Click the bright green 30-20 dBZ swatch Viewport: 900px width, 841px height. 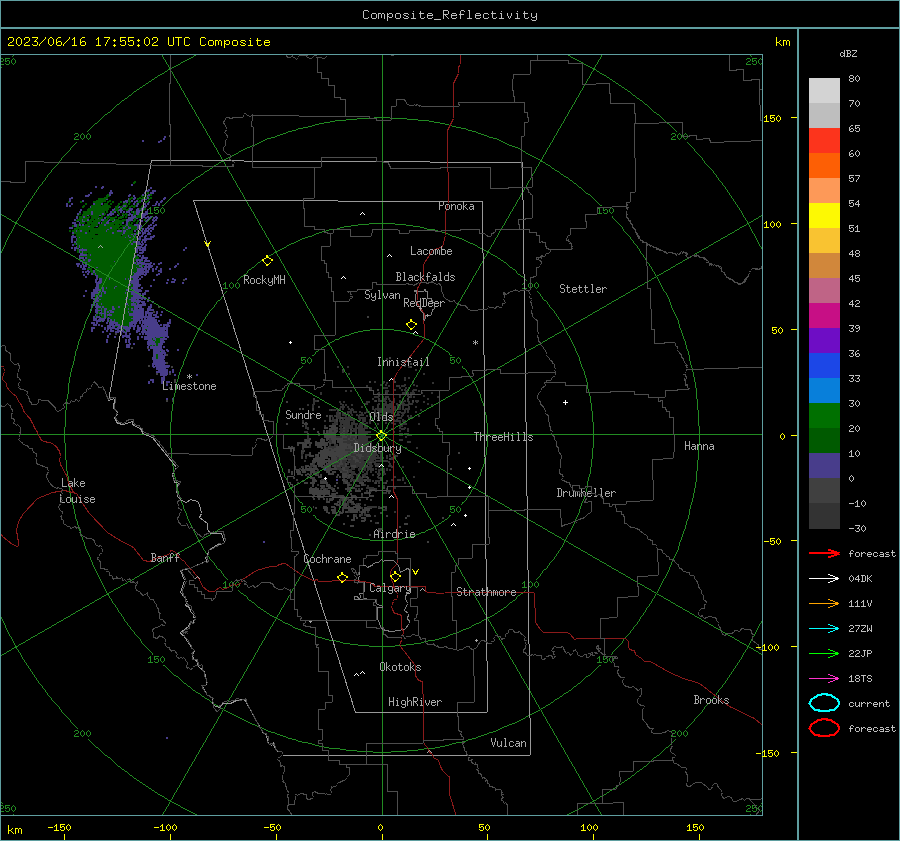pyautogui.click(x=824, y=415)
